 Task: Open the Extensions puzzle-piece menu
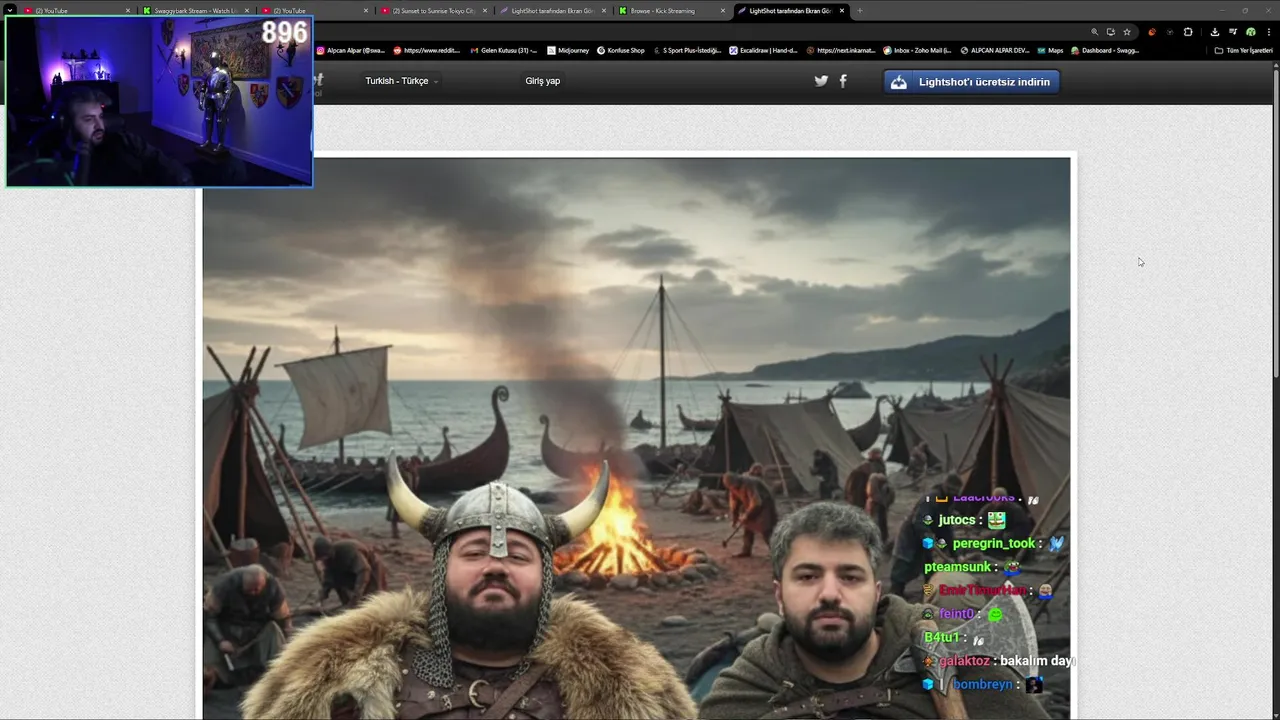[x=1188, y=32]
